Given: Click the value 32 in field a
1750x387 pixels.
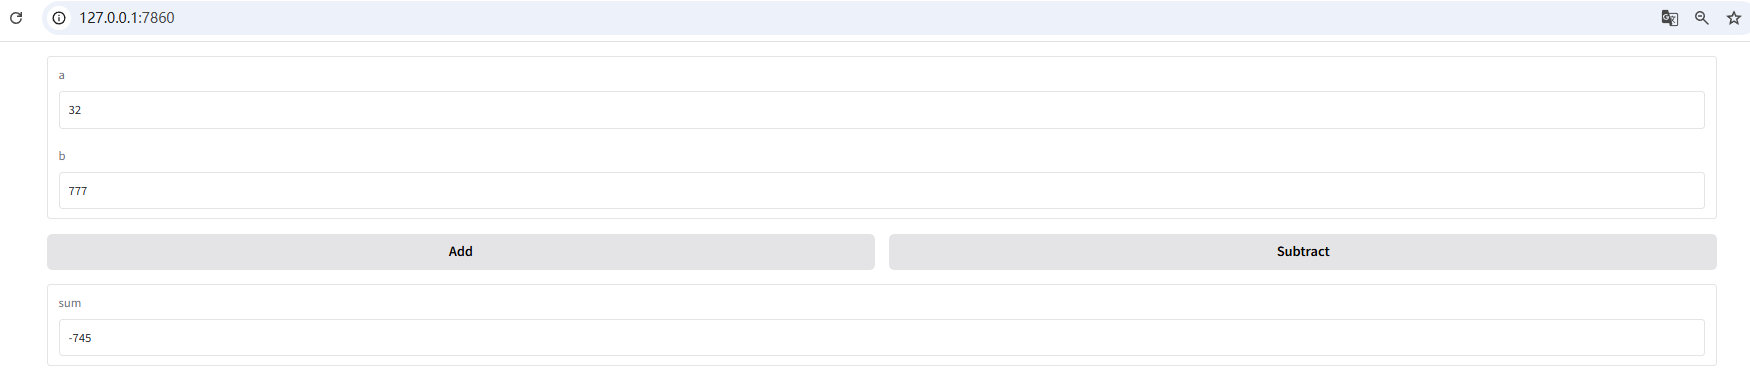Looking at the screenshot, I should click(x=75, y=110).
